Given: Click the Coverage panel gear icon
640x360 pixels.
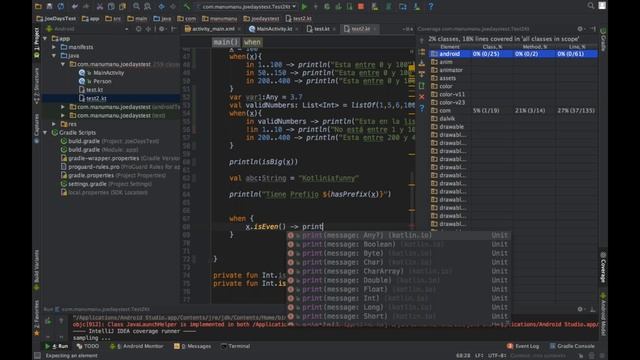Looking at the screenshot, I should (580, 29).
